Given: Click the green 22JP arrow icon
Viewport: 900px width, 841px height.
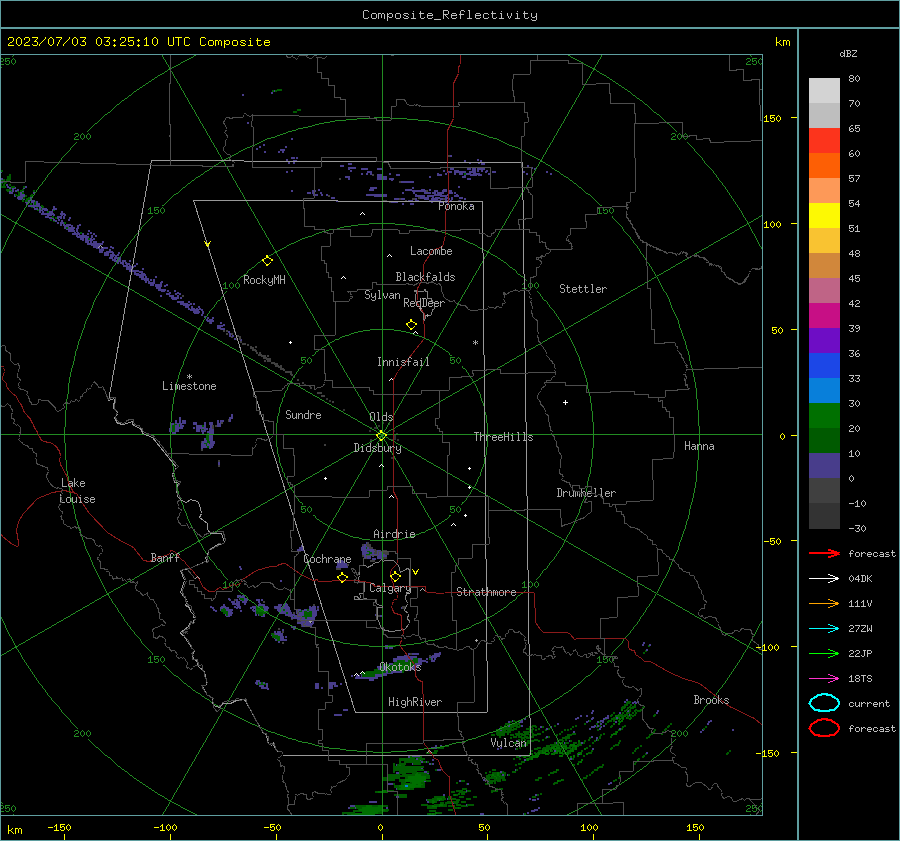Looking at the screenshot, I should click(824, 653).
